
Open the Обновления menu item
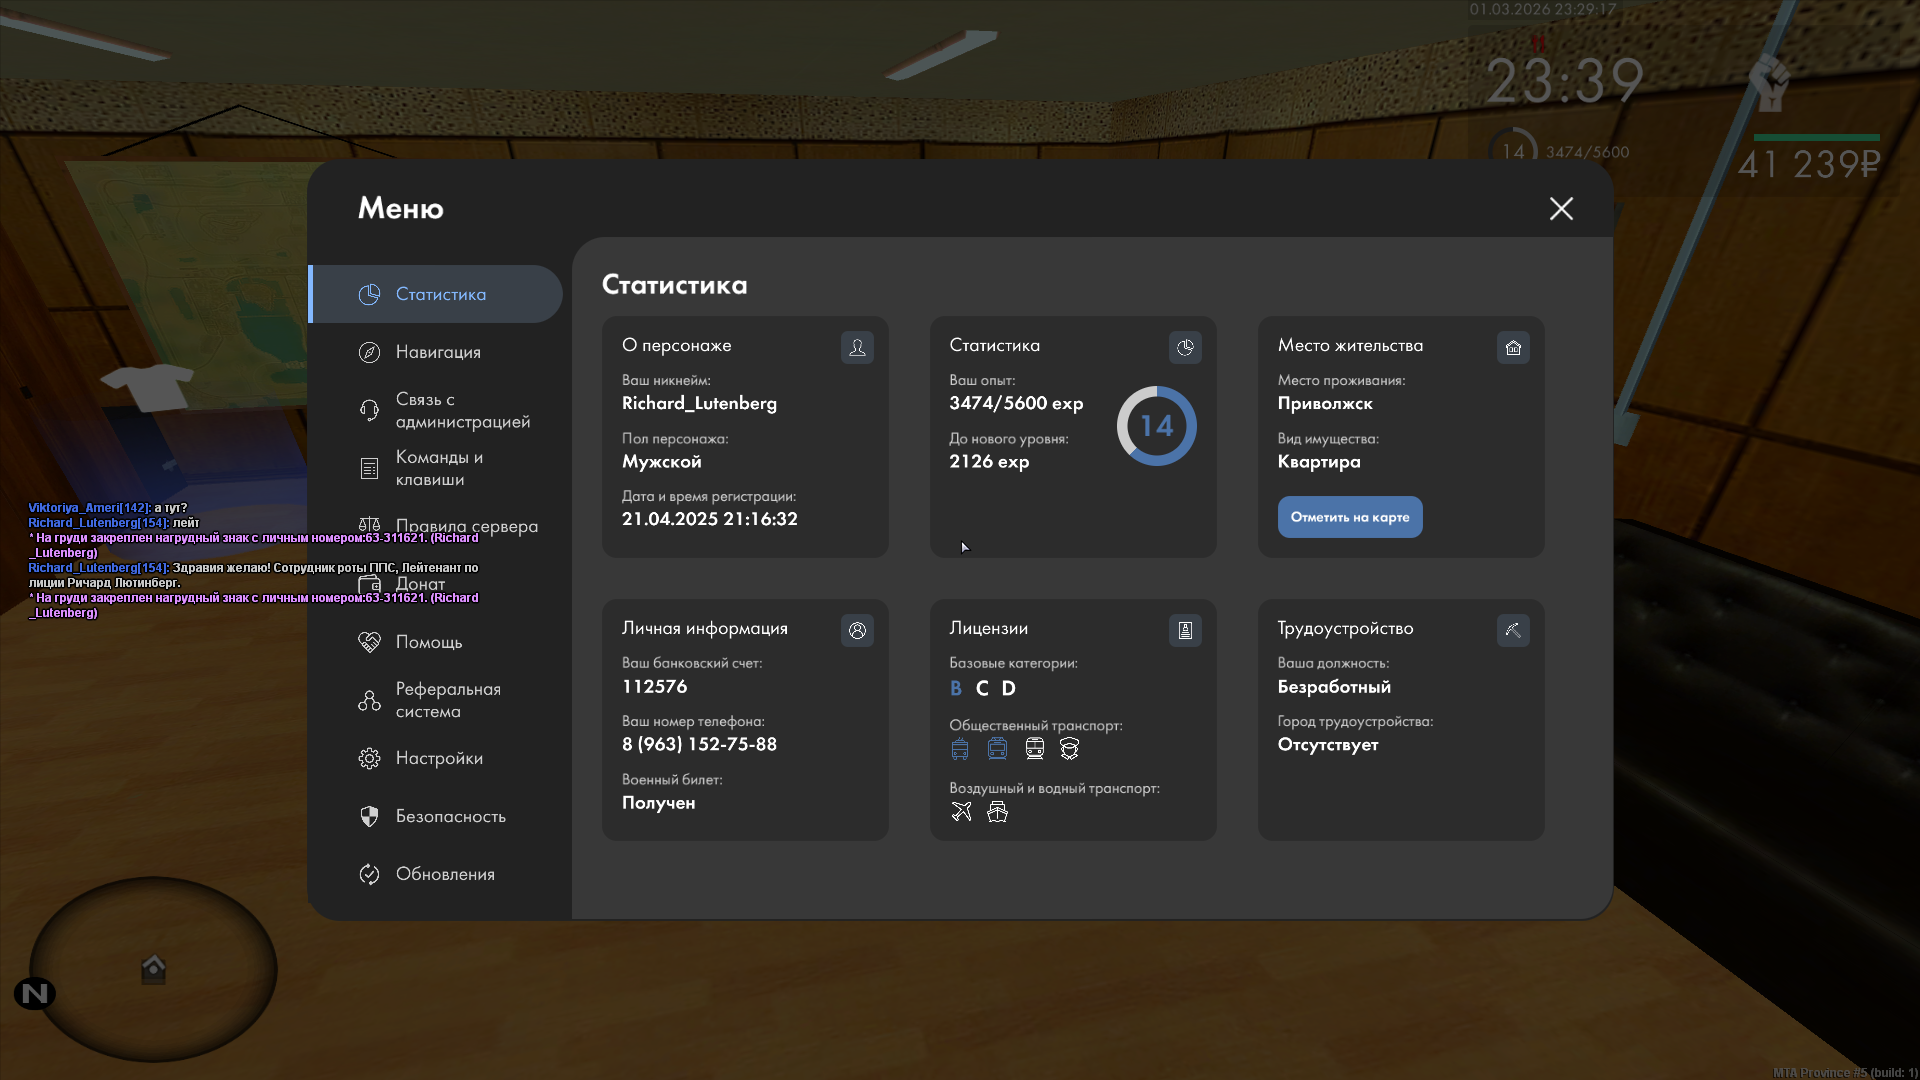pos(445,874)
